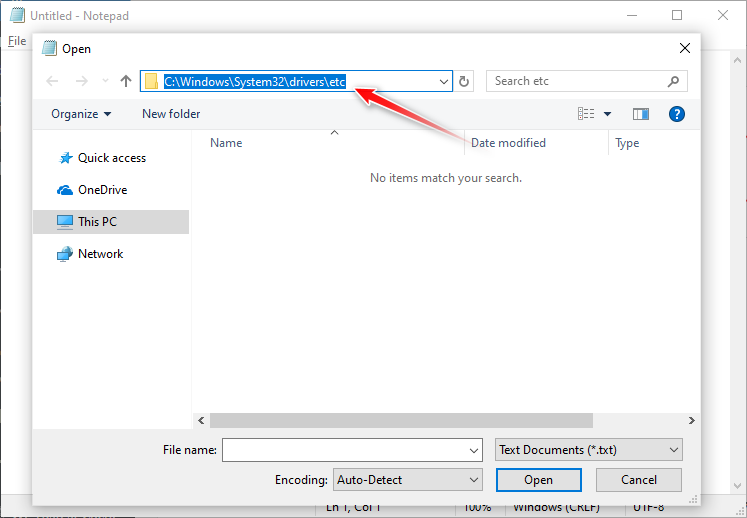The height and width of the screenshot is (518, 747).
Task: Click the Back navigation arrow
Action: pos(52,81)
